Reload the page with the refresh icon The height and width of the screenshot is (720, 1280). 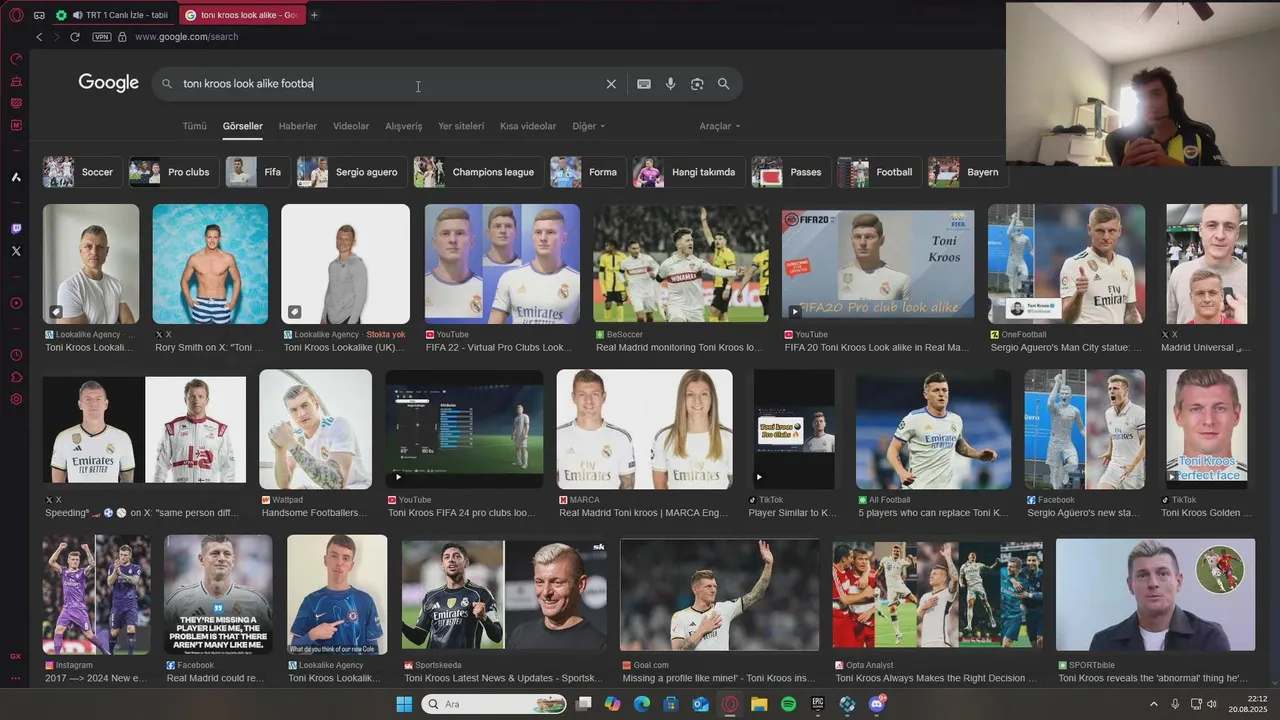click(75, 37)
